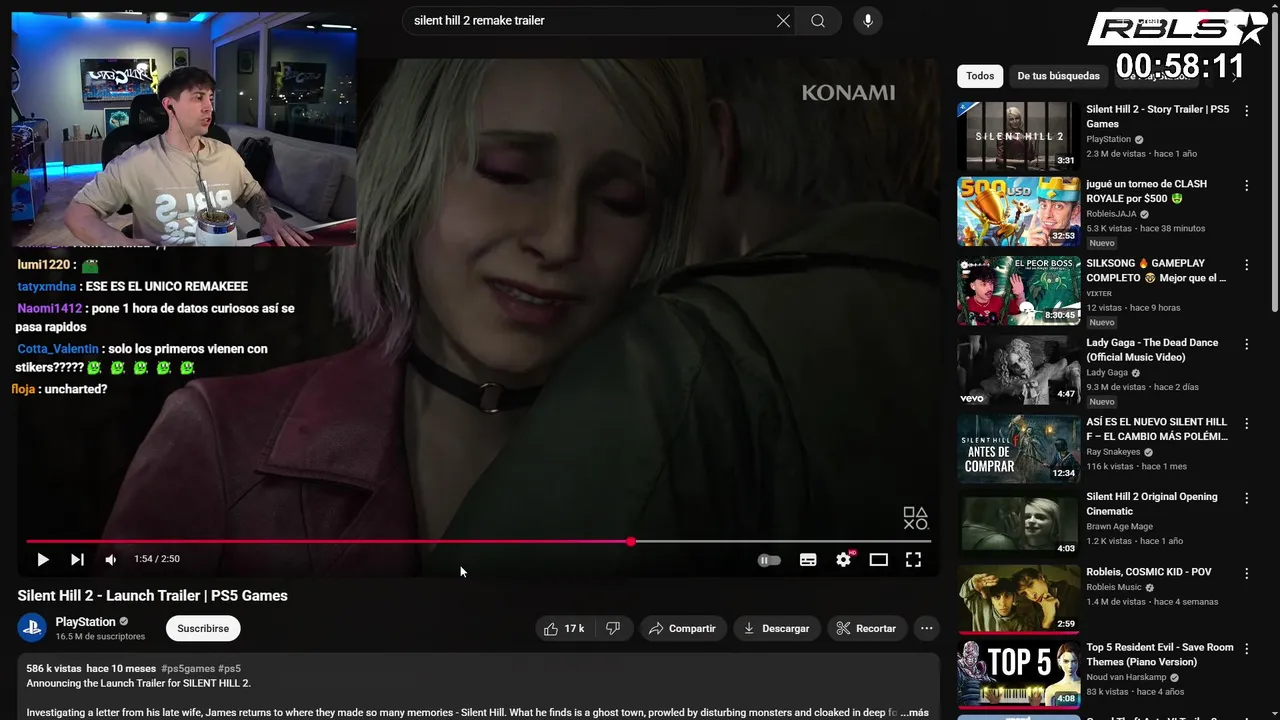The width and height of the screenshot is (1280, 720).
Task: Expand the description with ...más
Action: tap(914, 713)
